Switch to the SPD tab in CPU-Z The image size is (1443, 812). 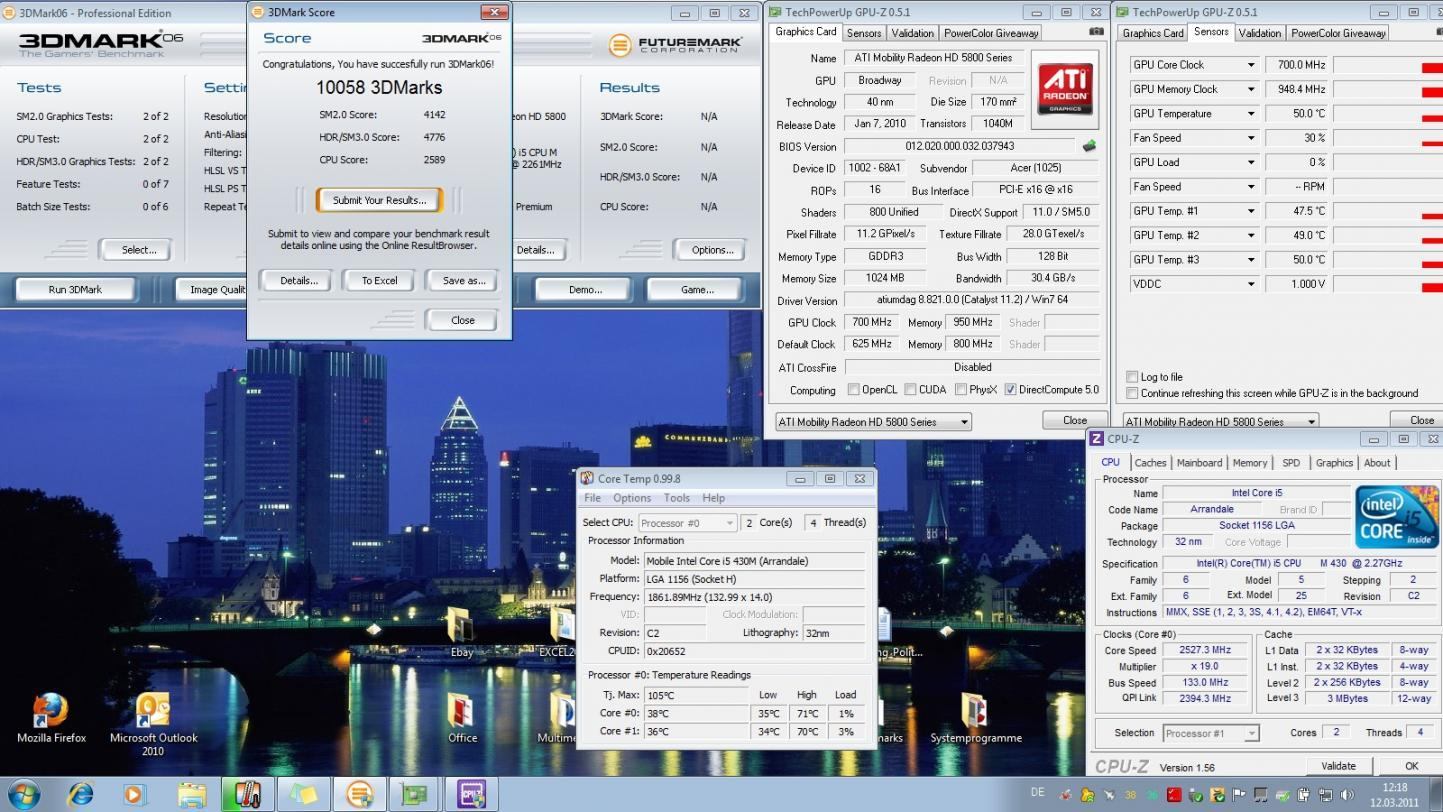click(1291, 463)
